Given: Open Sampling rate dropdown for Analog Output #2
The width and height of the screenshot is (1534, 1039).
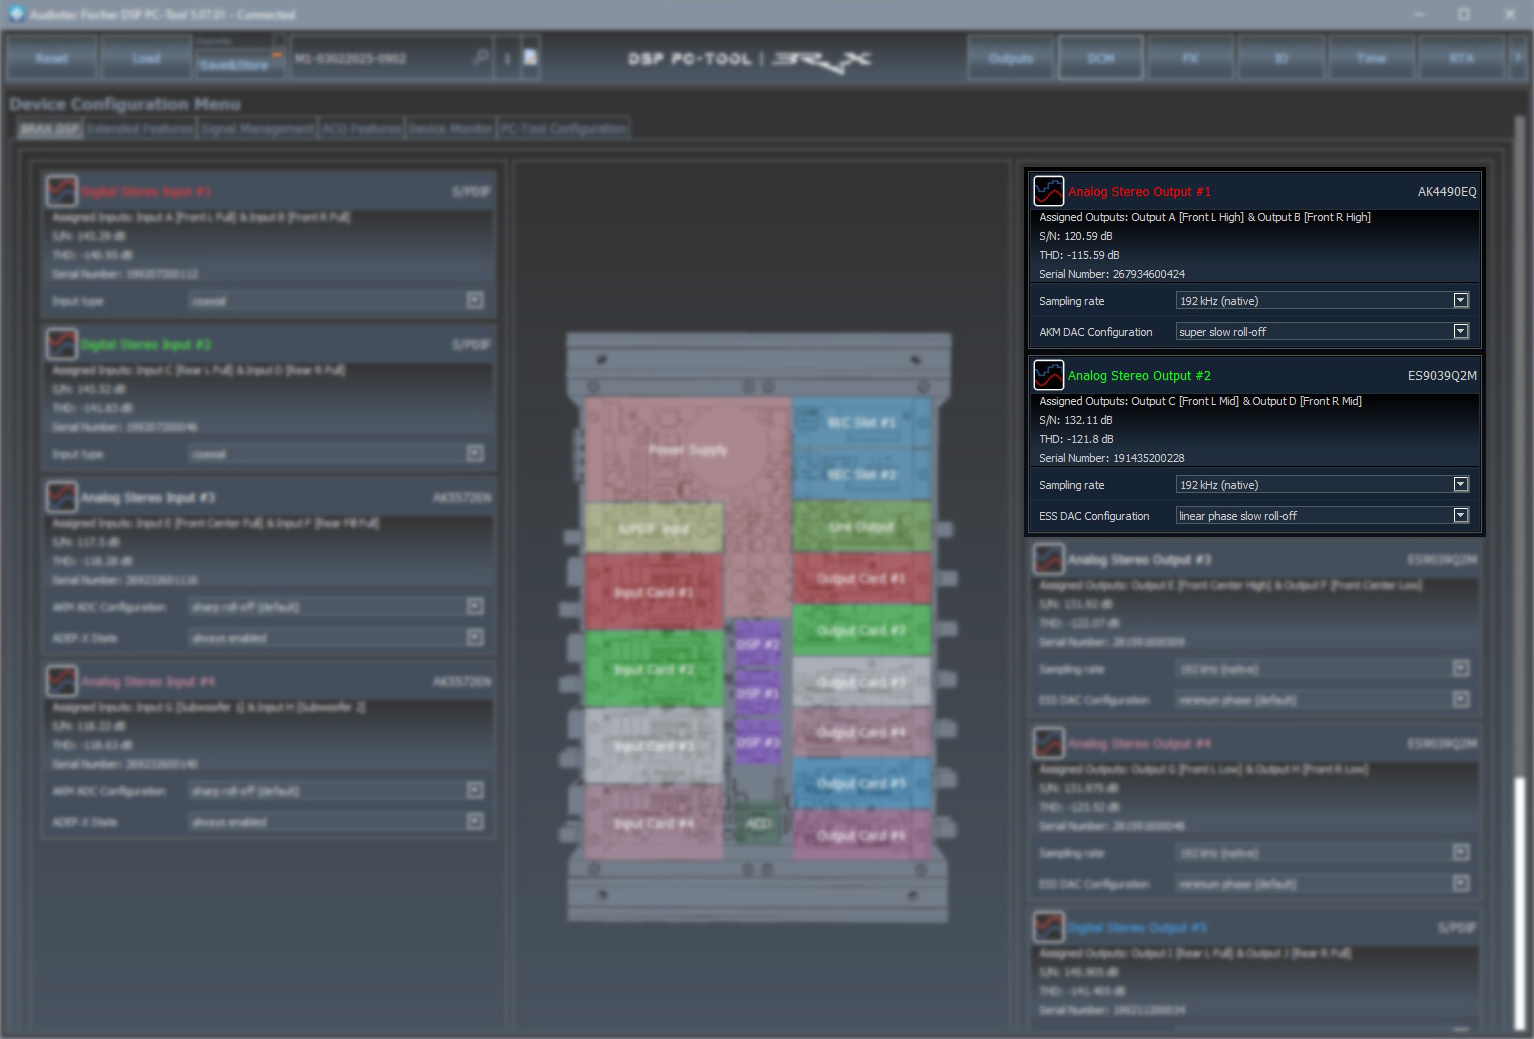Looking at the screenshot, I should [x=1460, y=485].
